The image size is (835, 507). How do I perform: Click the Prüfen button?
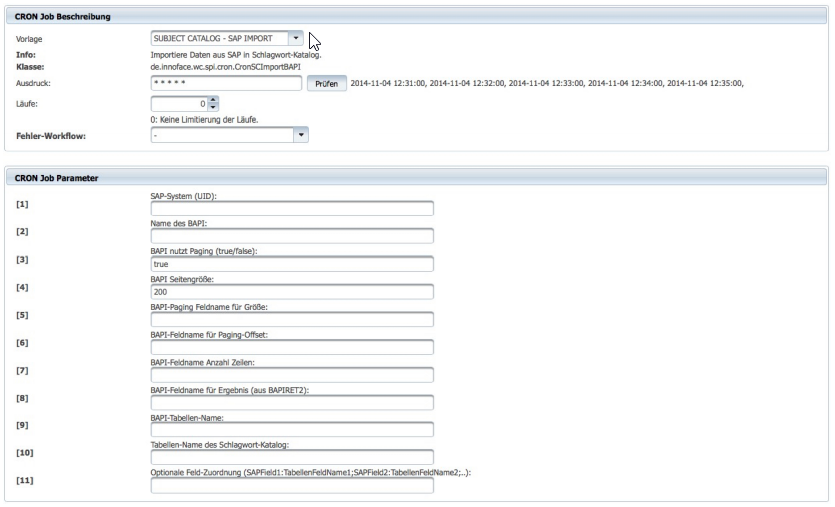(326, 84)
